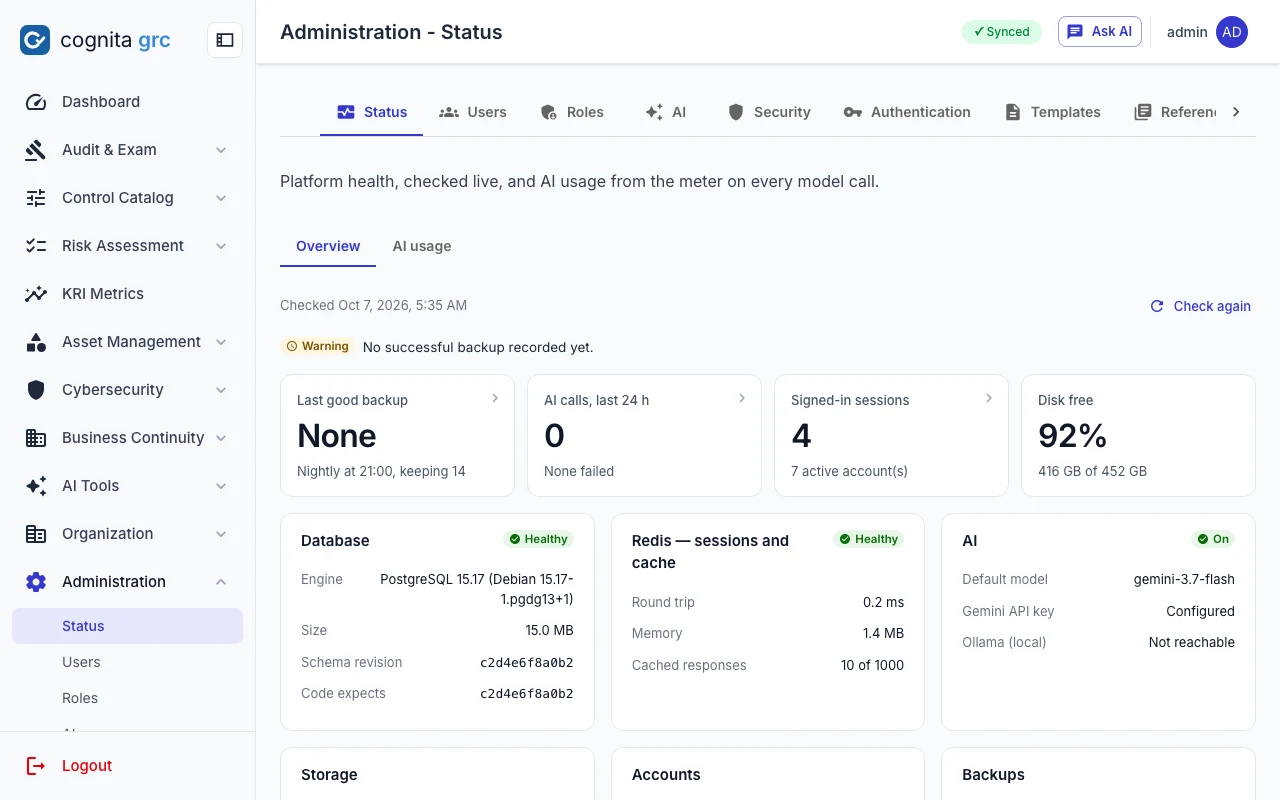Expand the AI Tools chevron

coord(221,486)
